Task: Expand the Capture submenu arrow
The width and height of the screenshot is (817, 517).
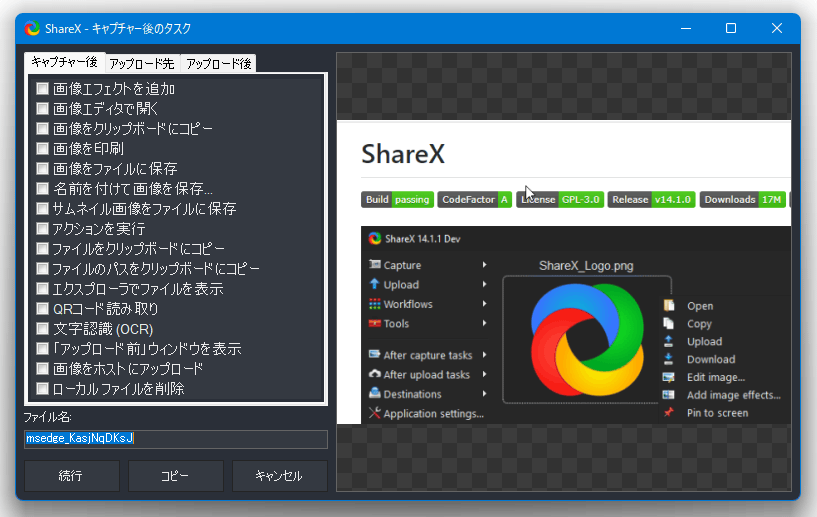Action: [485, 265]
